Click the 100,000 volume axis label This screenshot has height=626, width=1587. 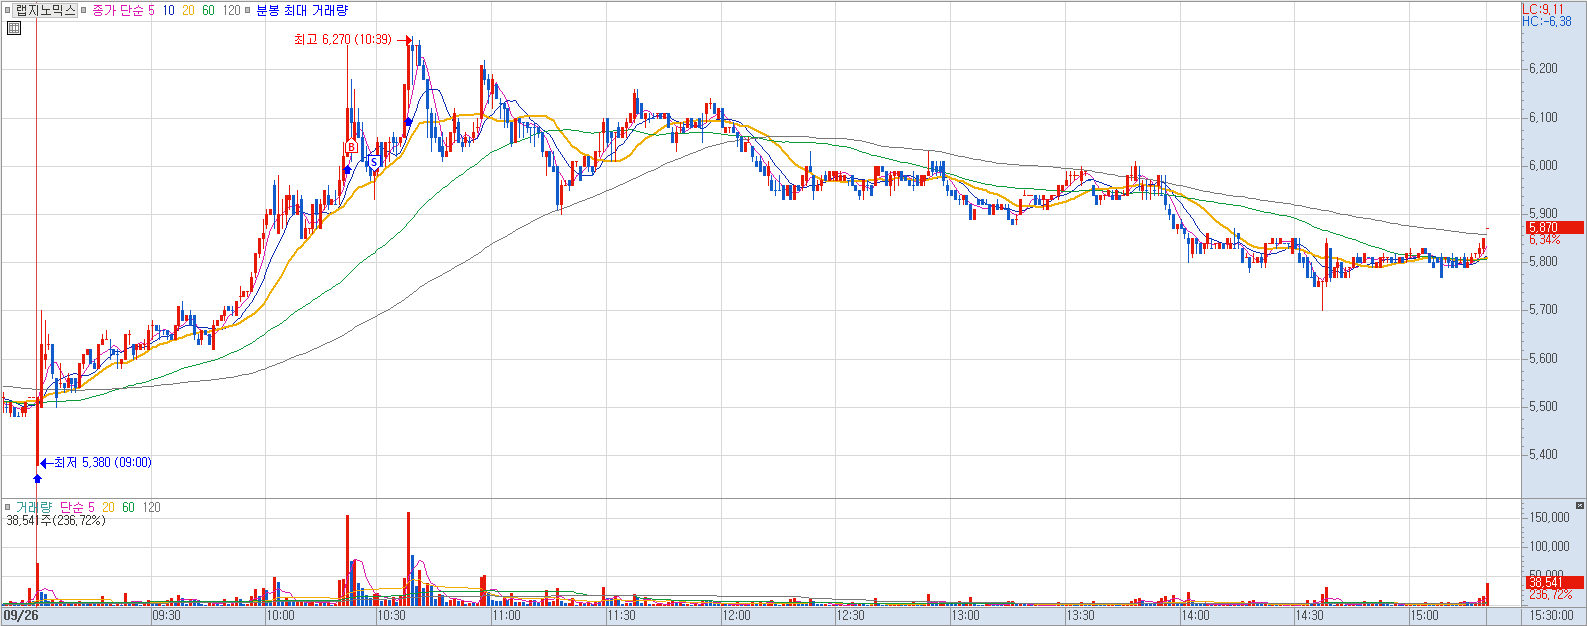(x=1549, y=547)
